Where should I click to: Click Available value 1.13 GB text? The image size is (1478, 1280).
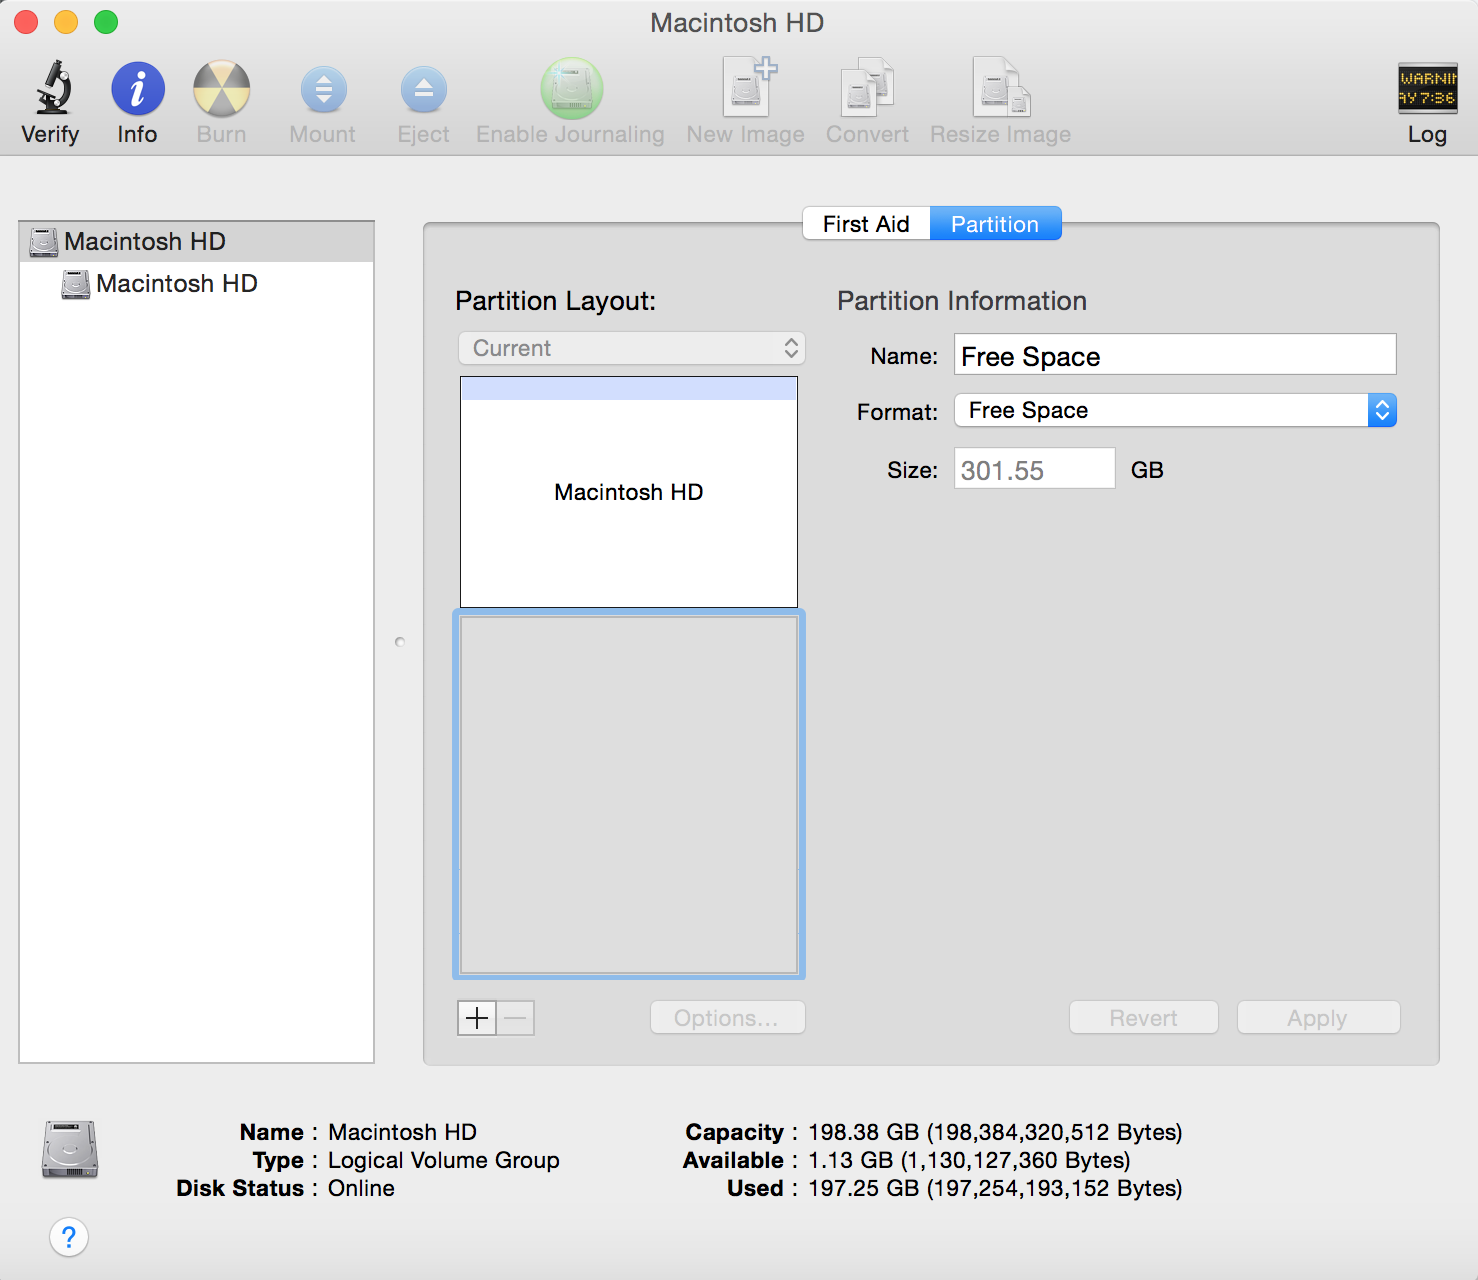point(969,1160)
